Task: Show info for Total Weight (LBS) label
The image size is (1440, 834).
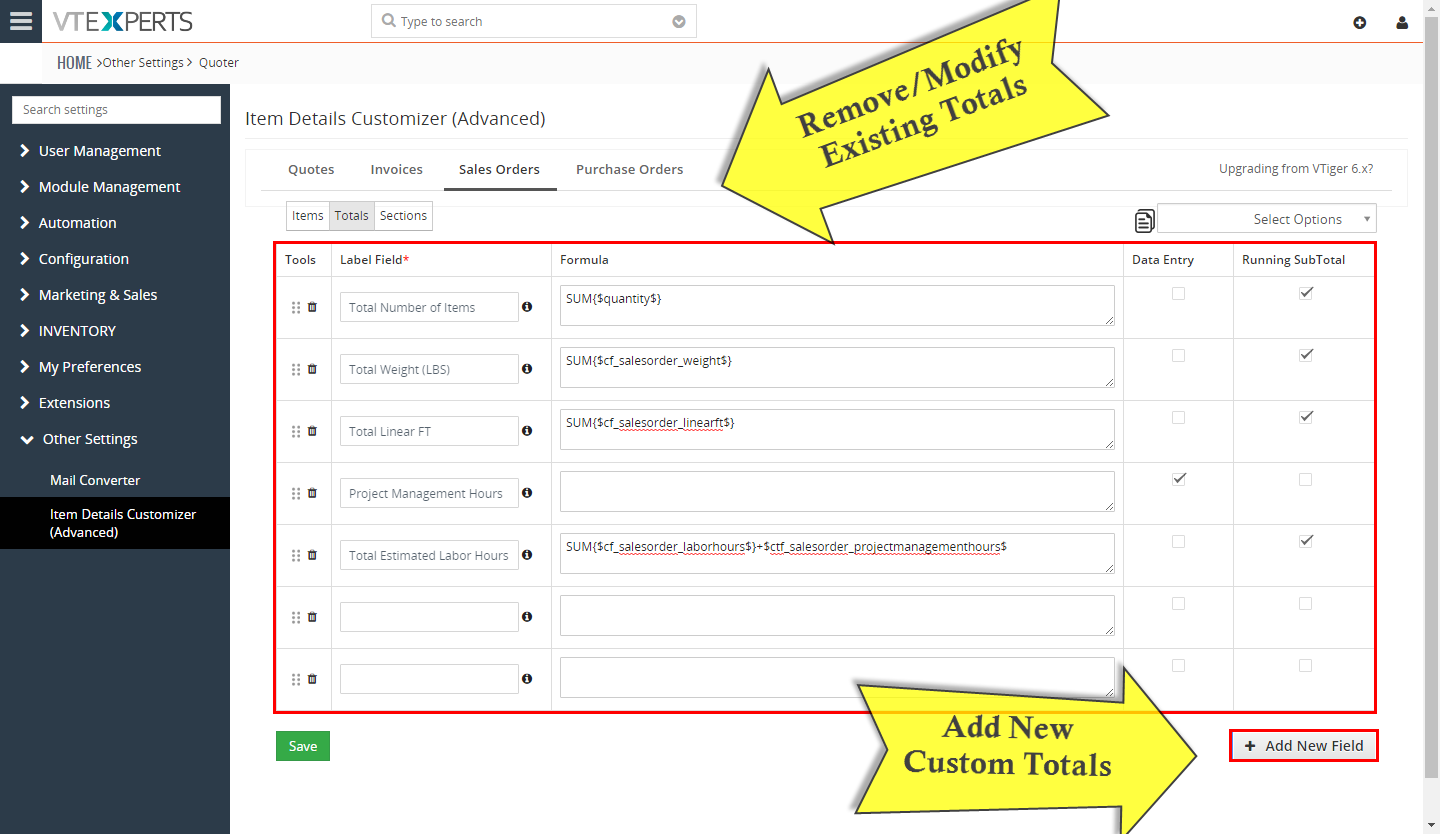Action: (x=527, y=369)
